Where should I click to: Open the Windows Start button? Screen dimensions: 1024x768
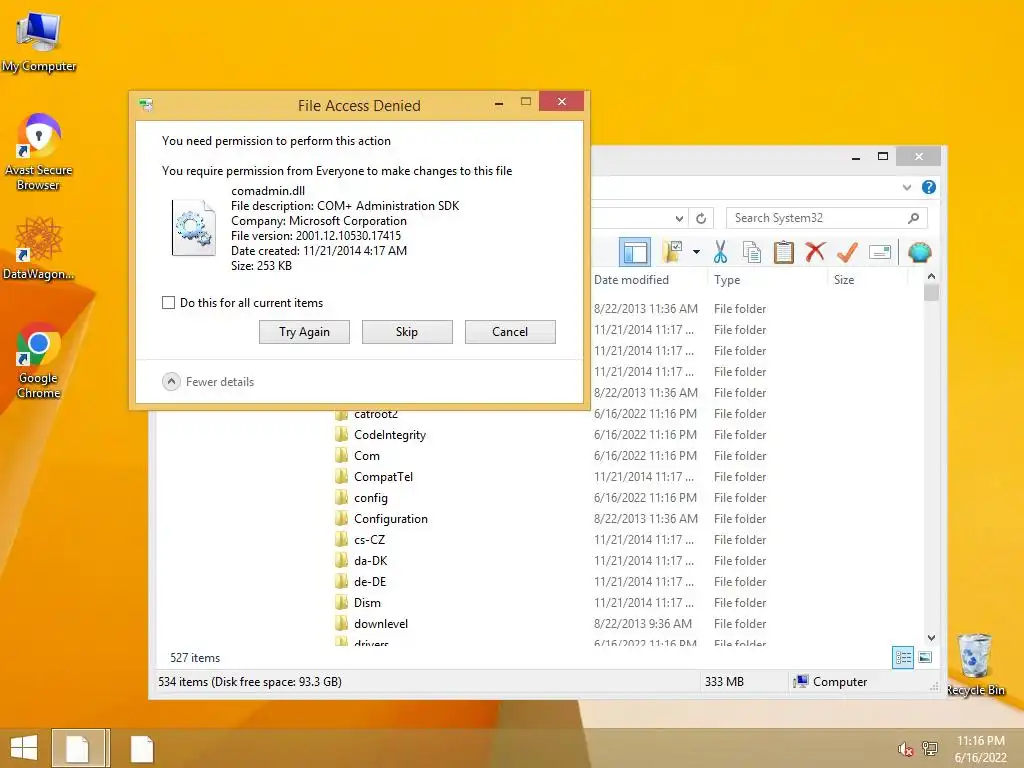(24, 748)
